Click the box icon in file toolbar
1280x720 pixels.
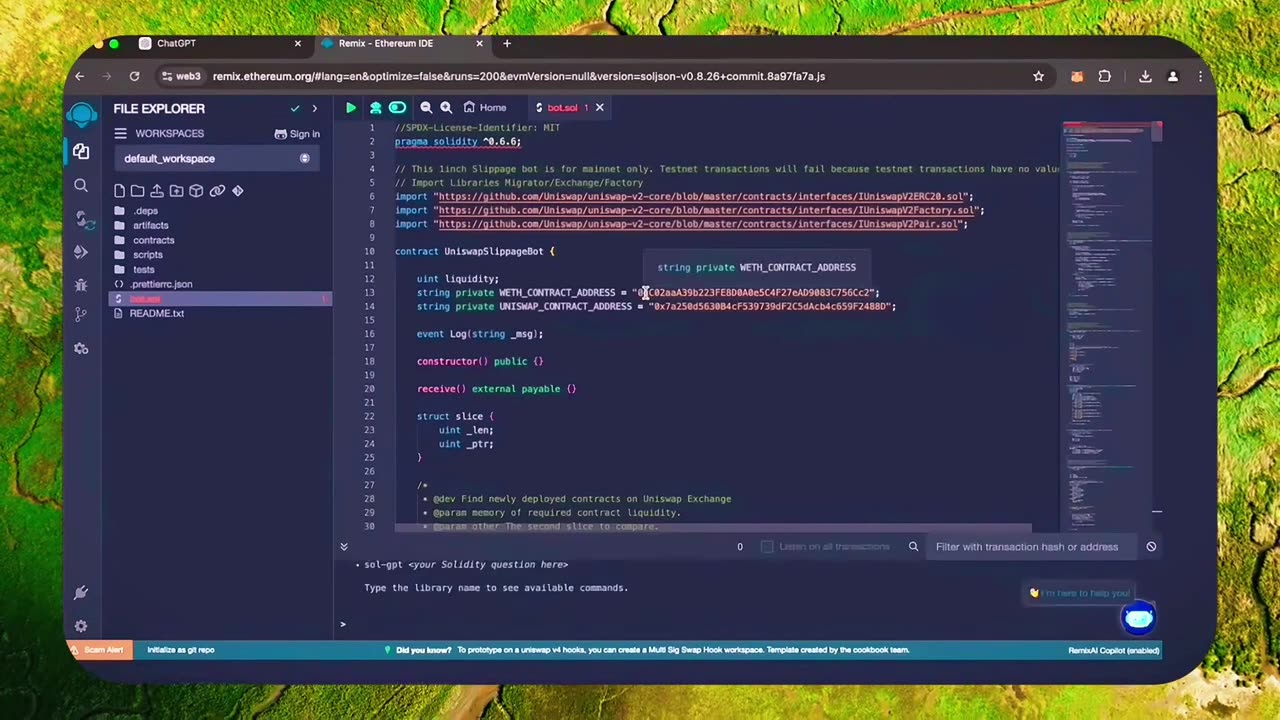[x=196, y=190]
